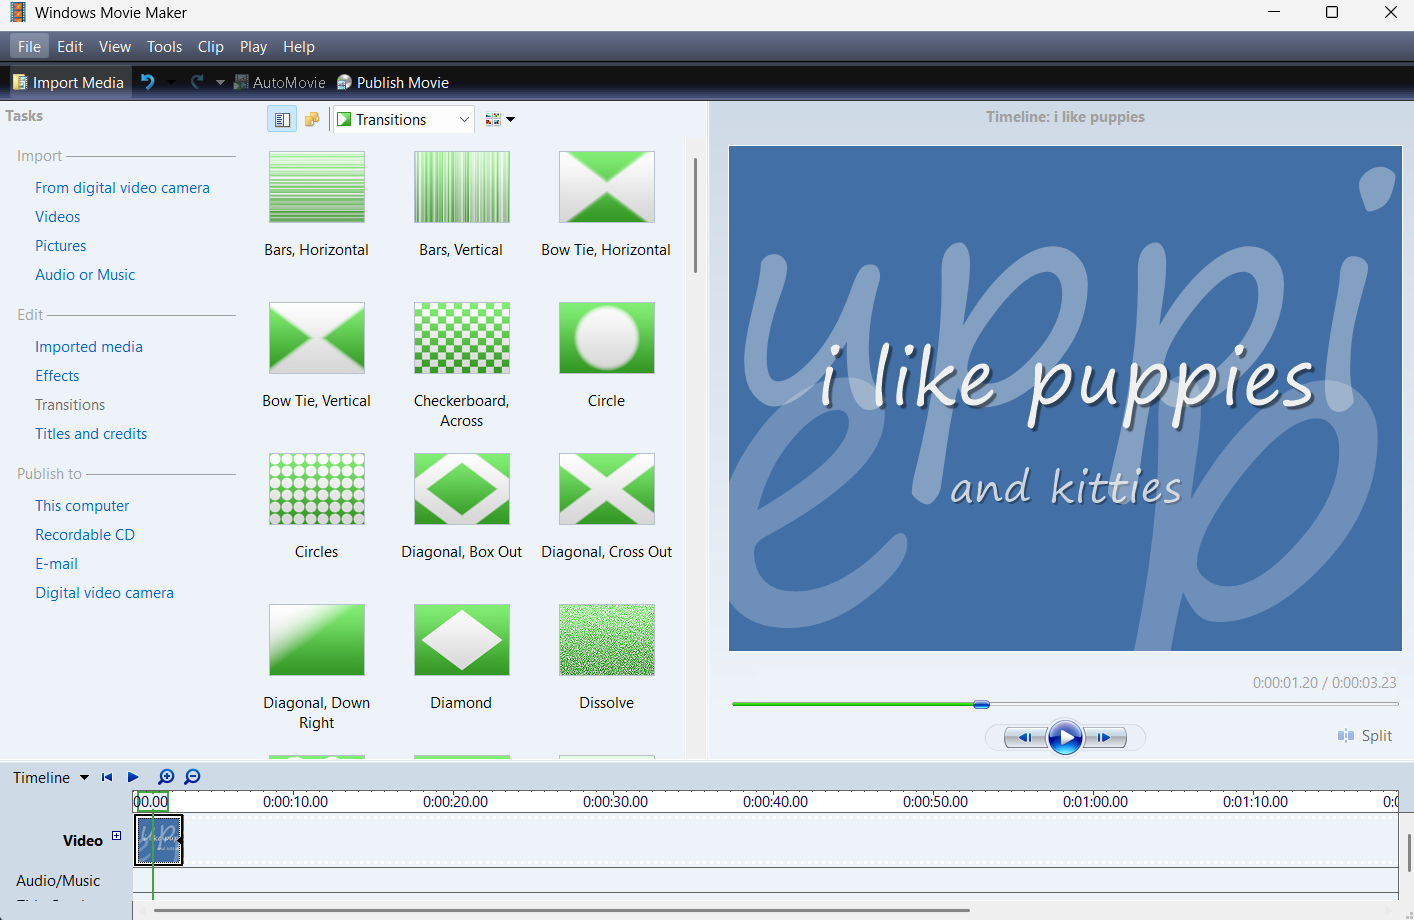The image size is (1414, 920).
Task: Zoom in the timeline
Action: (x=166, y=777)
